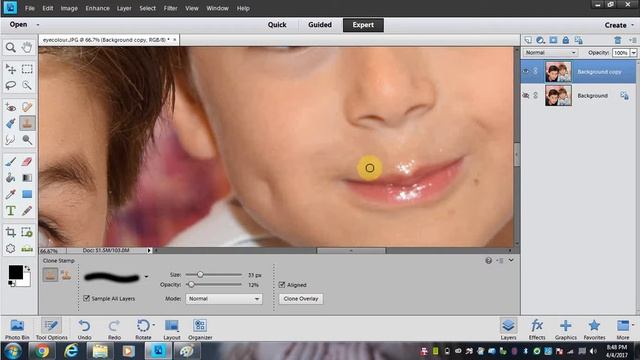Image resolution: width=640 pixels, height=360 pixels.
Task: Open the Filter menu
Action: click(x=170, y=8)
